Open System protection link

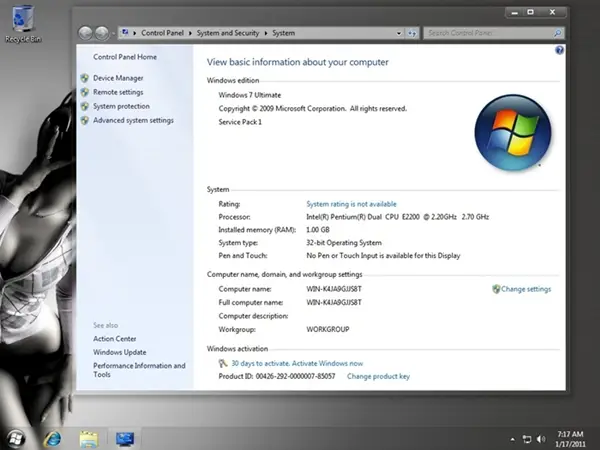[x=121, y=106]
